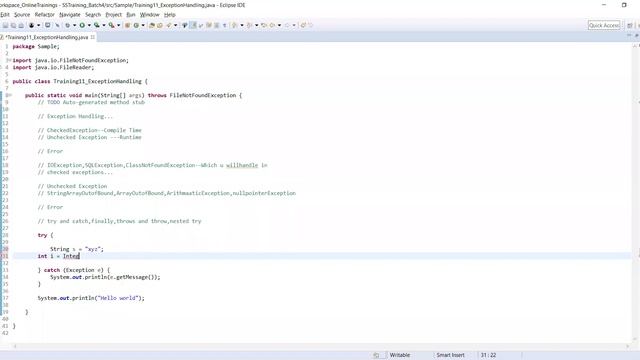Click the Forward navigation arrow icon
The height and width of the screenshot is (360, 640).
[x=287, y=25]
